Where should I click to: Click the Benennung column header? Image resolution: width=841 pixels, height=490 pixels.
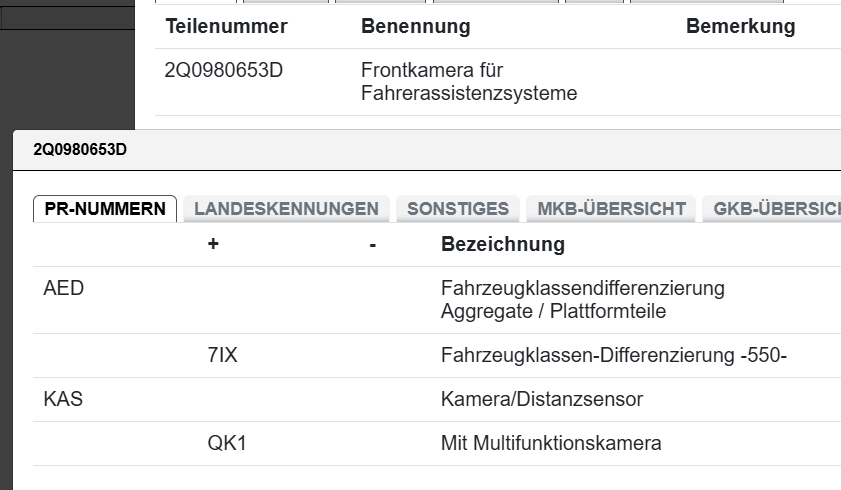point(415,27)
